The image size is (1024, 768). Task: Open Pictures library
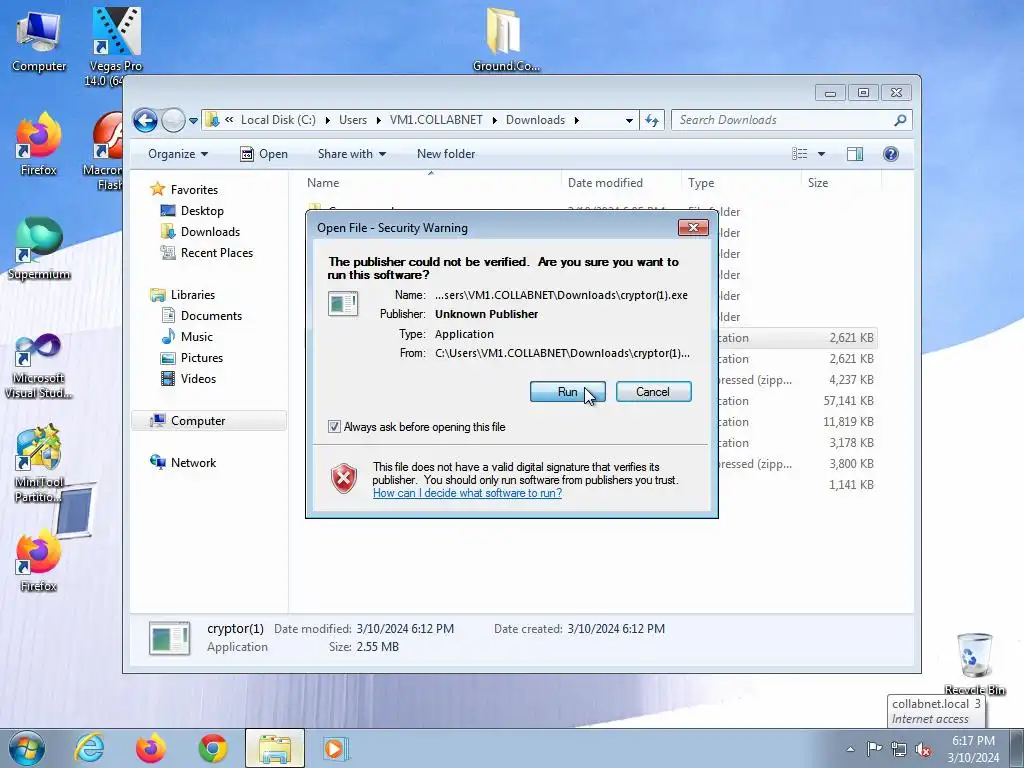pos(202,358)
